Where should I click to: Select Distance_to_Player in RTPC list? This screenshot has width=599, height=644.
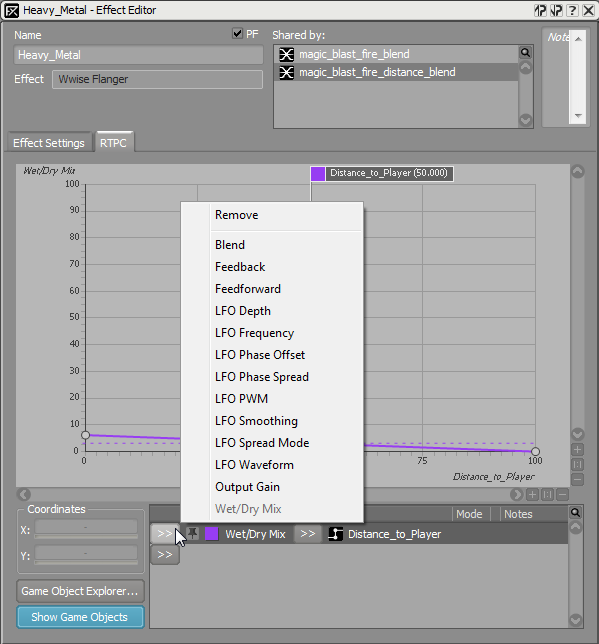tap(394, 534)
